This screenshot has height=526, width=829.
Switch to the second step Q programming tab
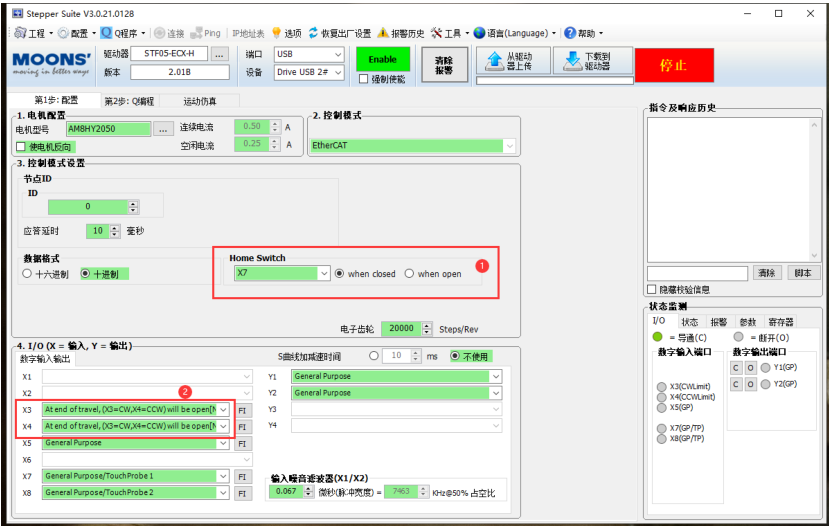(x=129, y=101)
